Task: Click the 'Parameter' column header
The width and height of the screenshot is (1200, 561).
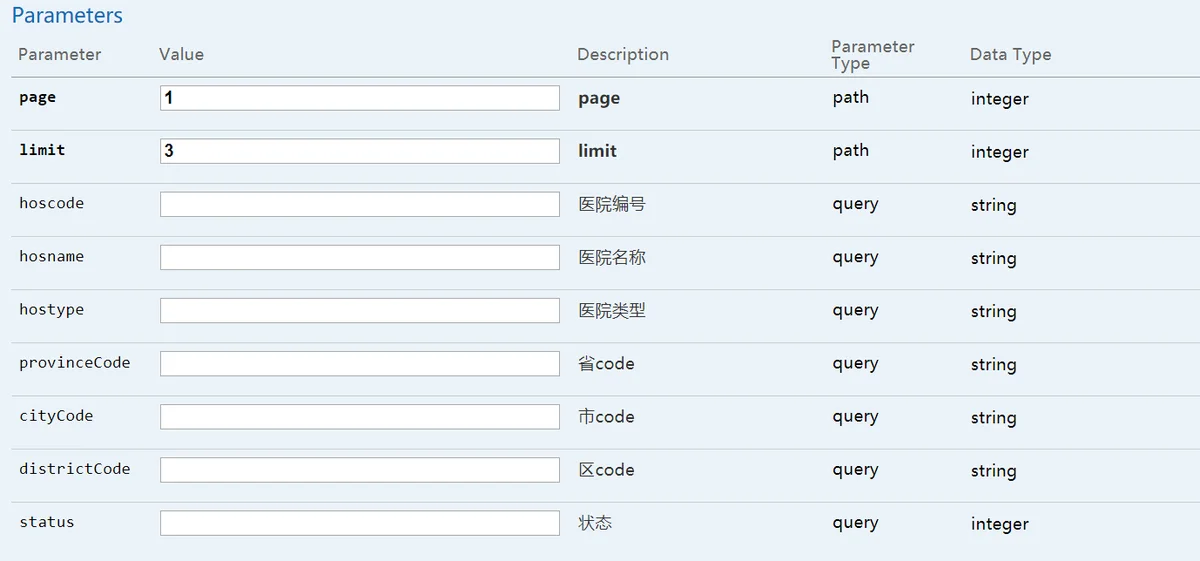Action: point(60,54)
